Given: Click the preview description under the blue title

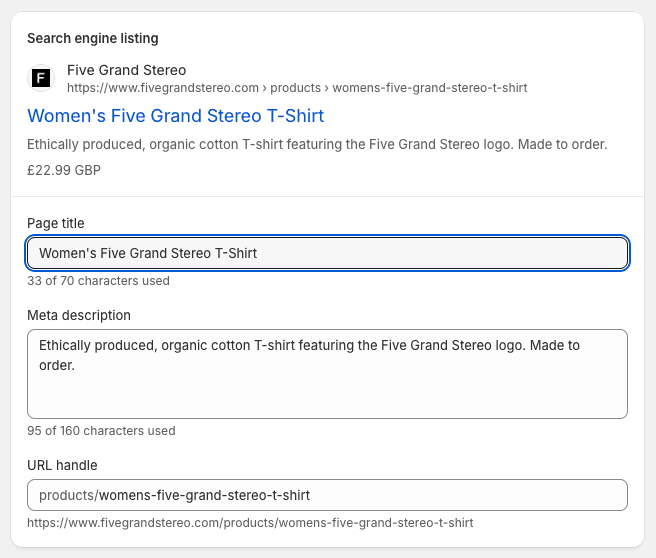Looking at the screenshot, I should click(317, 144).
